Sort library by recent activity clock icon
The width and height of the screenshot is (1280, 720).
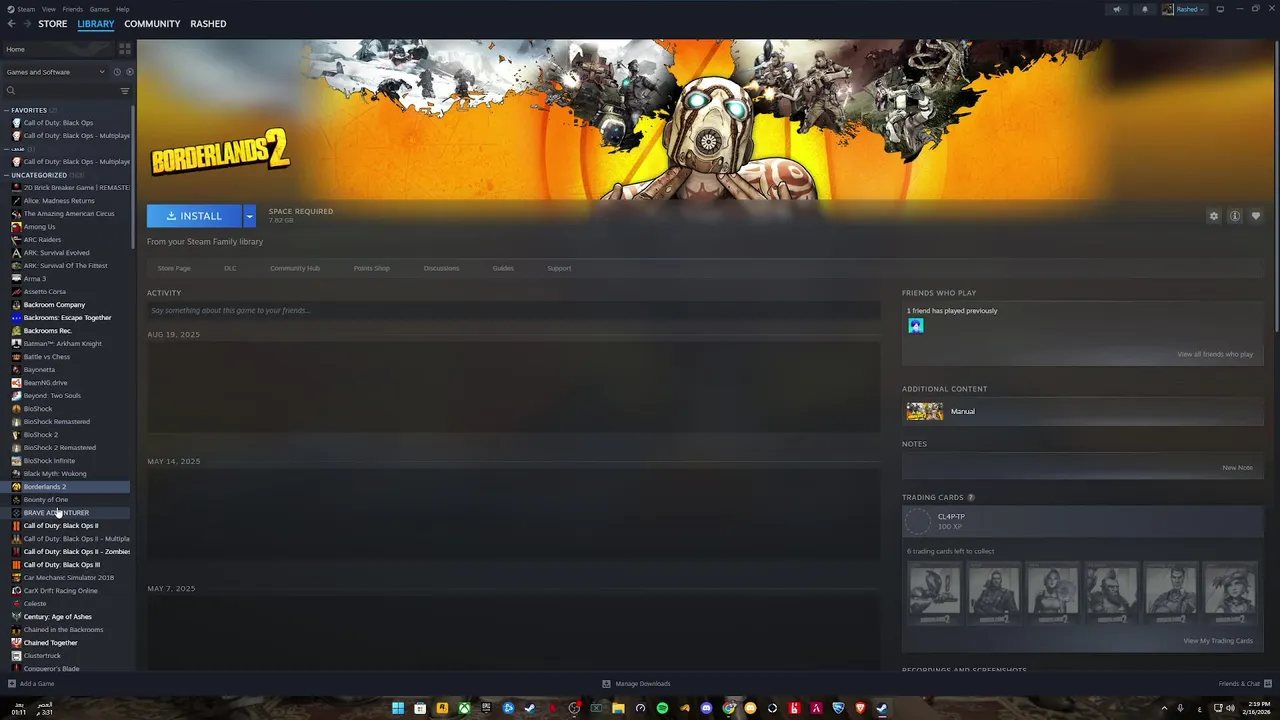click(117, 72)
